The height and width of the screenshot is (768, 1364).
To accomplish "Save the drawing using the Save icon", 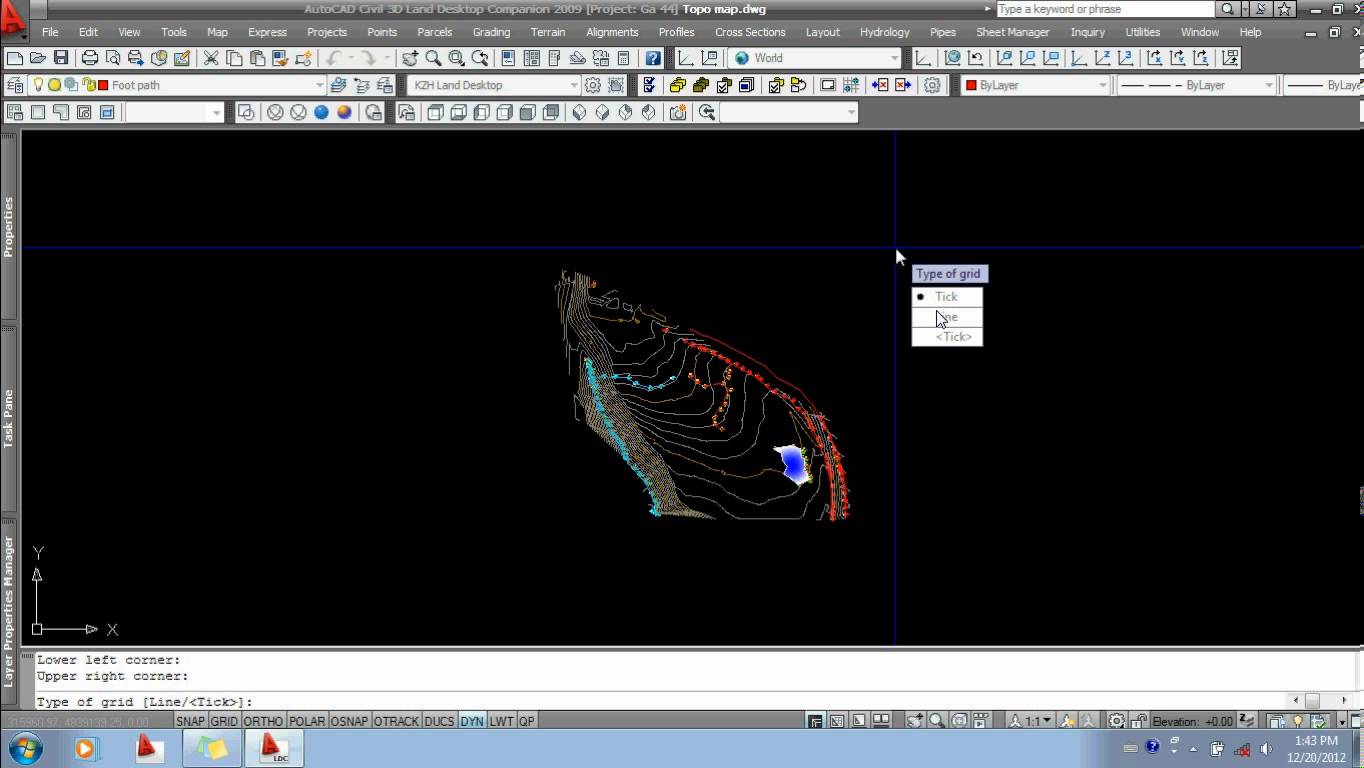I will 60,57.
